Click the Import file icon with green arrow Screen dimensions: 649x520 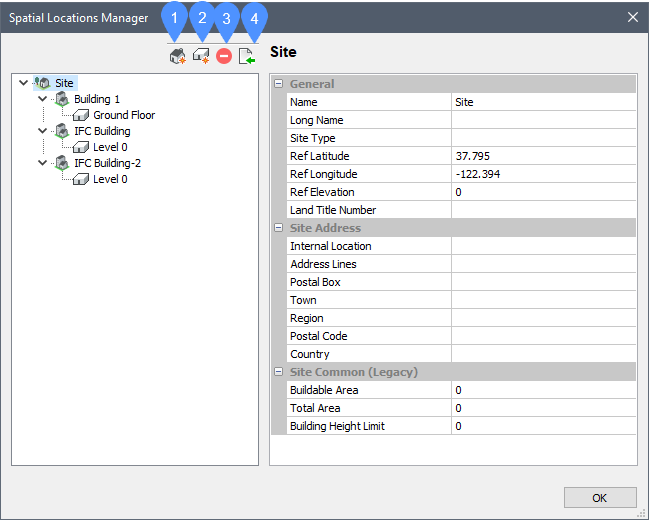(247, 57)
